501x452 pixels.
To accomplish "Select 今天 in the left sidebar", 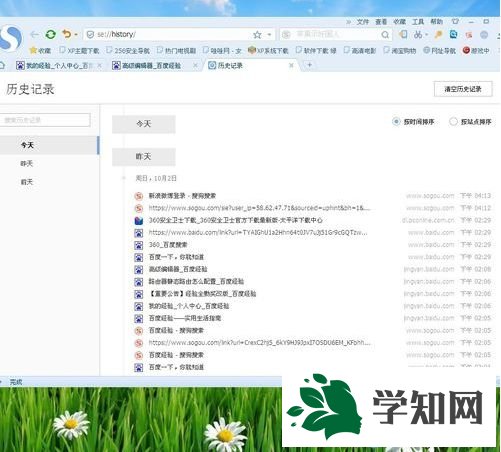I will tap(49, 145).
